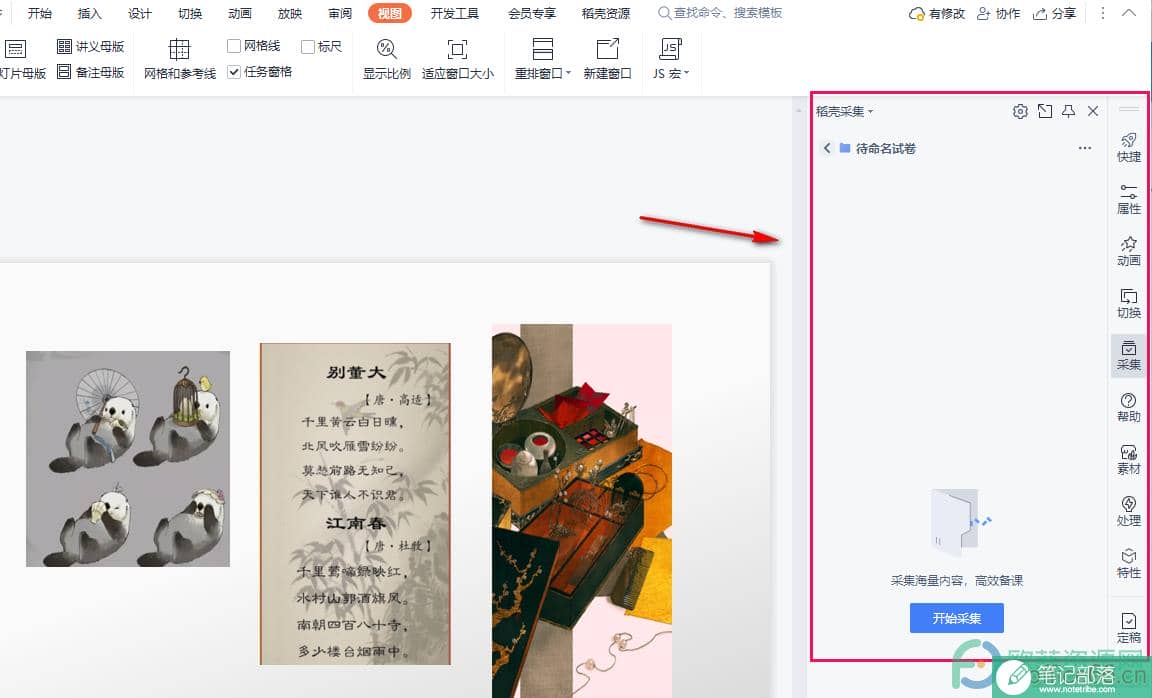The image size is (1152, 698).
Task: Click 适应窗口大小 fit to window
Action: [x=457, y=59]
